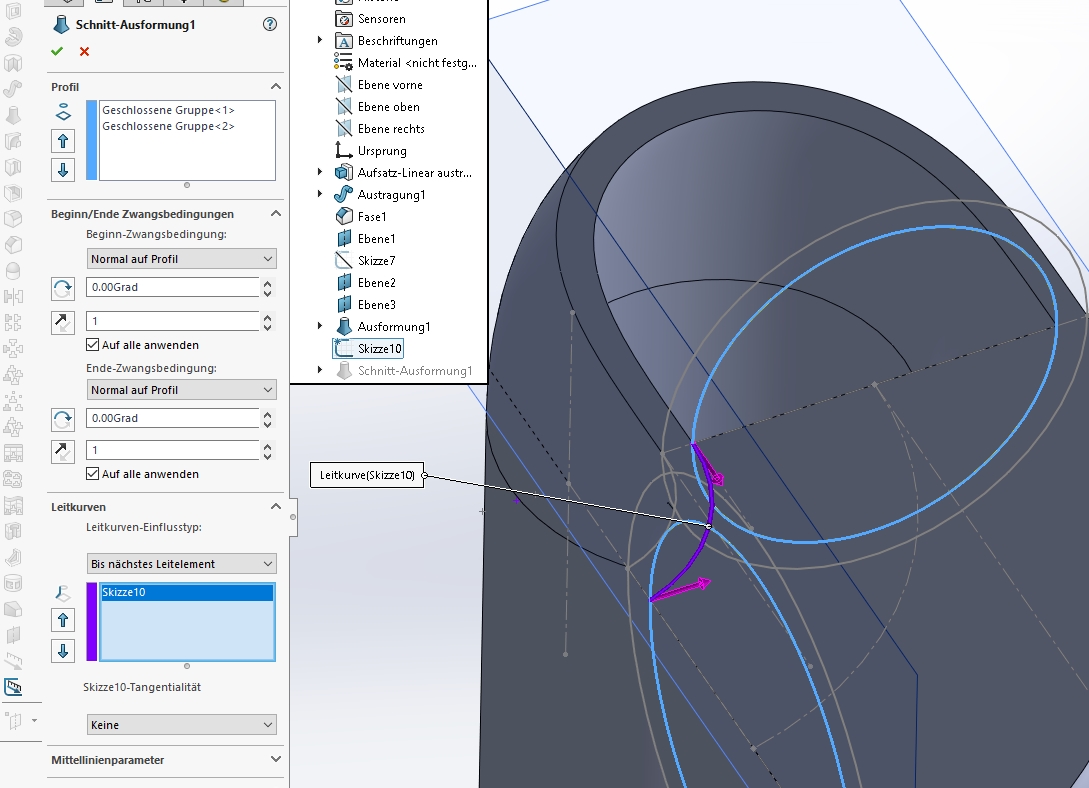Open Leitkurven-Einflusstyp dropdown
1089x788 pixels.
pos(181,564)
